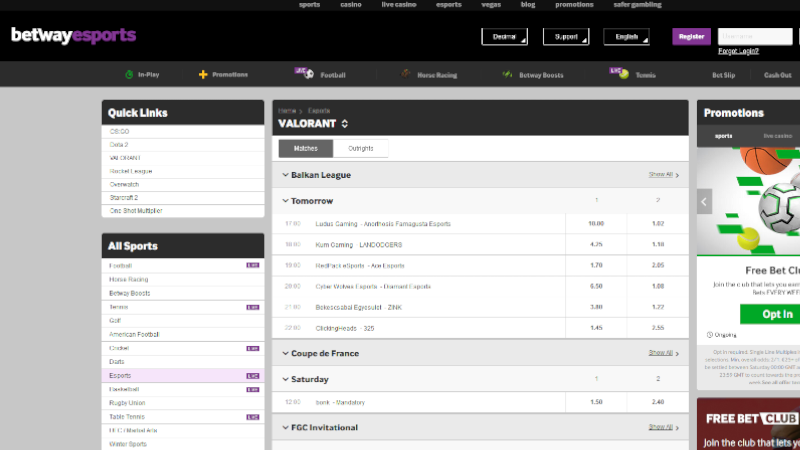Open the Decimal odds format dropdown
Image resolution: width=800 pixels, height=450 pixels.
pos(505,37)
